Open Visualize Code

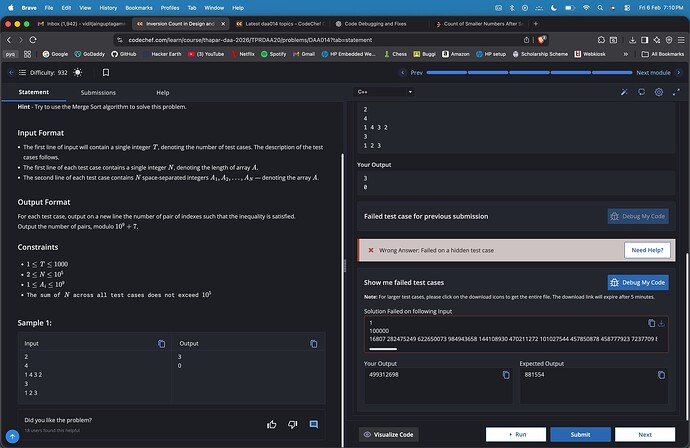point(389,434)
